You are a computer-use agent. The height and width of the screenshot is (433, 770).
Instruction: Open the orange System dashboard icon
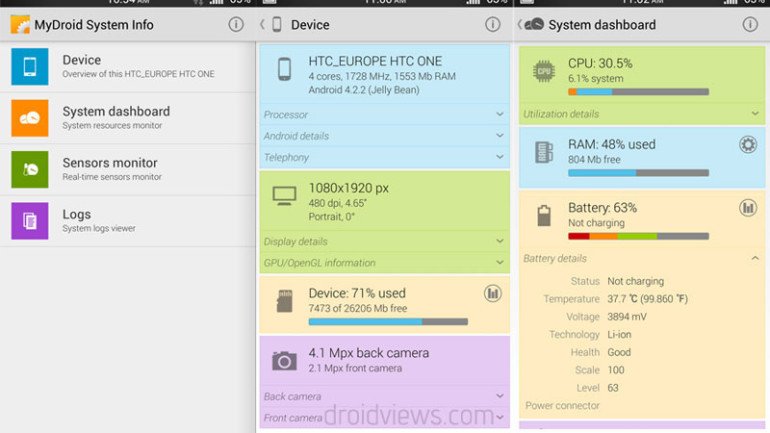[x=30, y=118]
